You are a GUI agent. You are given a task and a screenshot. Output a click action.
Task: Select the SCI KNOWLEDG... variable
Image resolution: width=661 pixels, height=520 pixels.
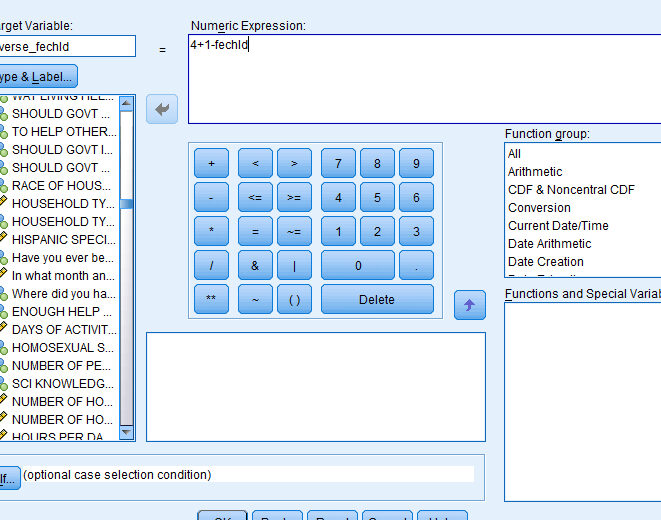[x=59, y=383]
